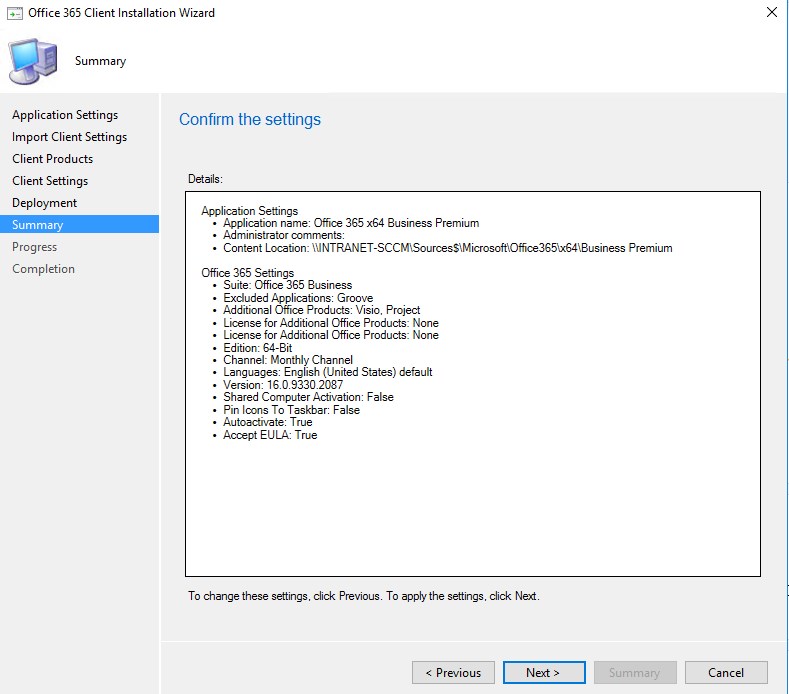Click 'Shared Computer Activation: False' line
This screenshot has width=789, height=694.
click(x=308, y=397)
